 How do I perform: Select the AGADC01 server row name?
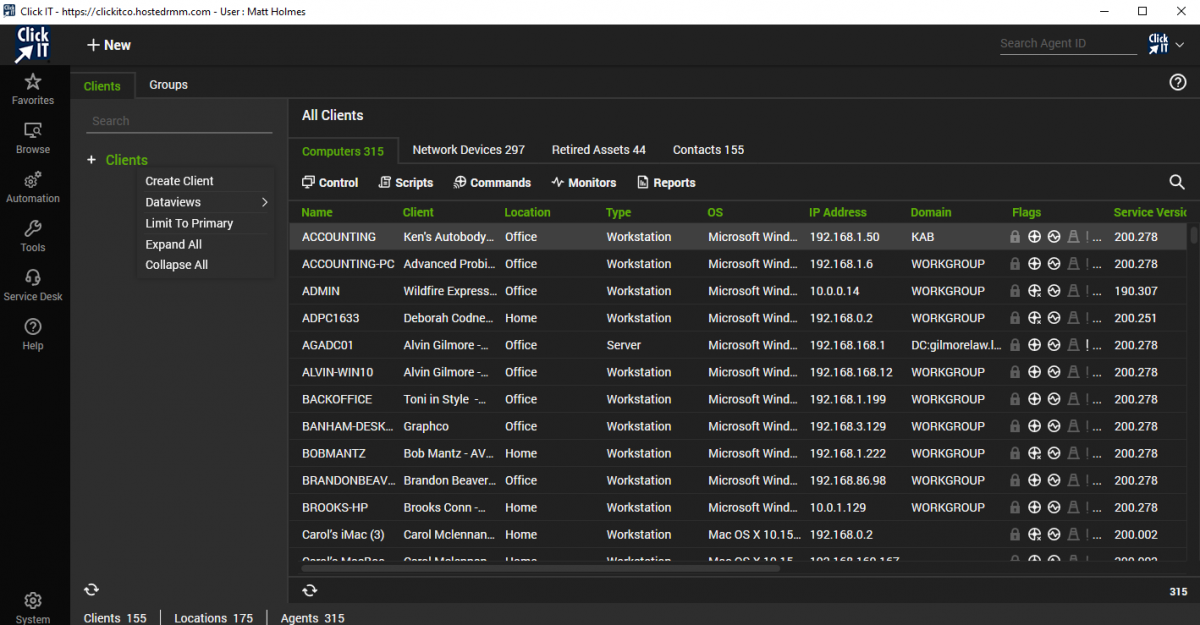tap(328, 345)
